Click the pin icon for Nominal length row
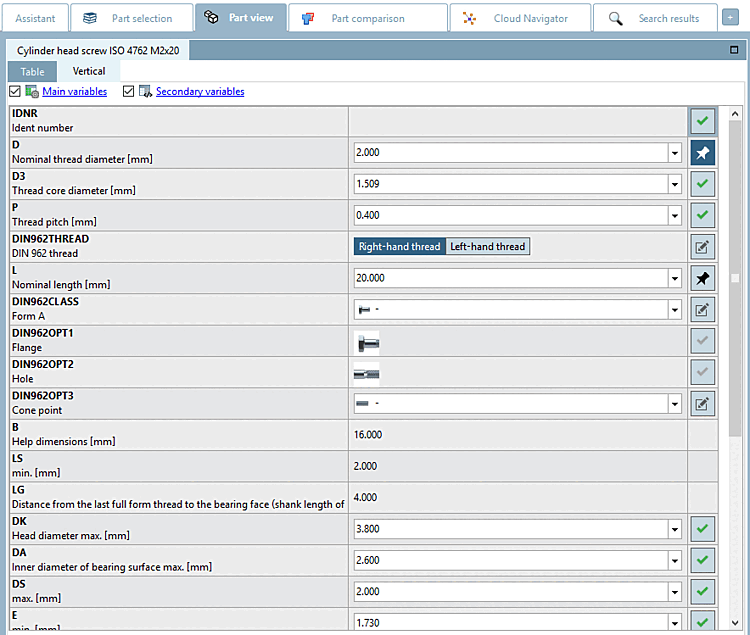Viewport: 750px width, 635px height. pos(702,278)
